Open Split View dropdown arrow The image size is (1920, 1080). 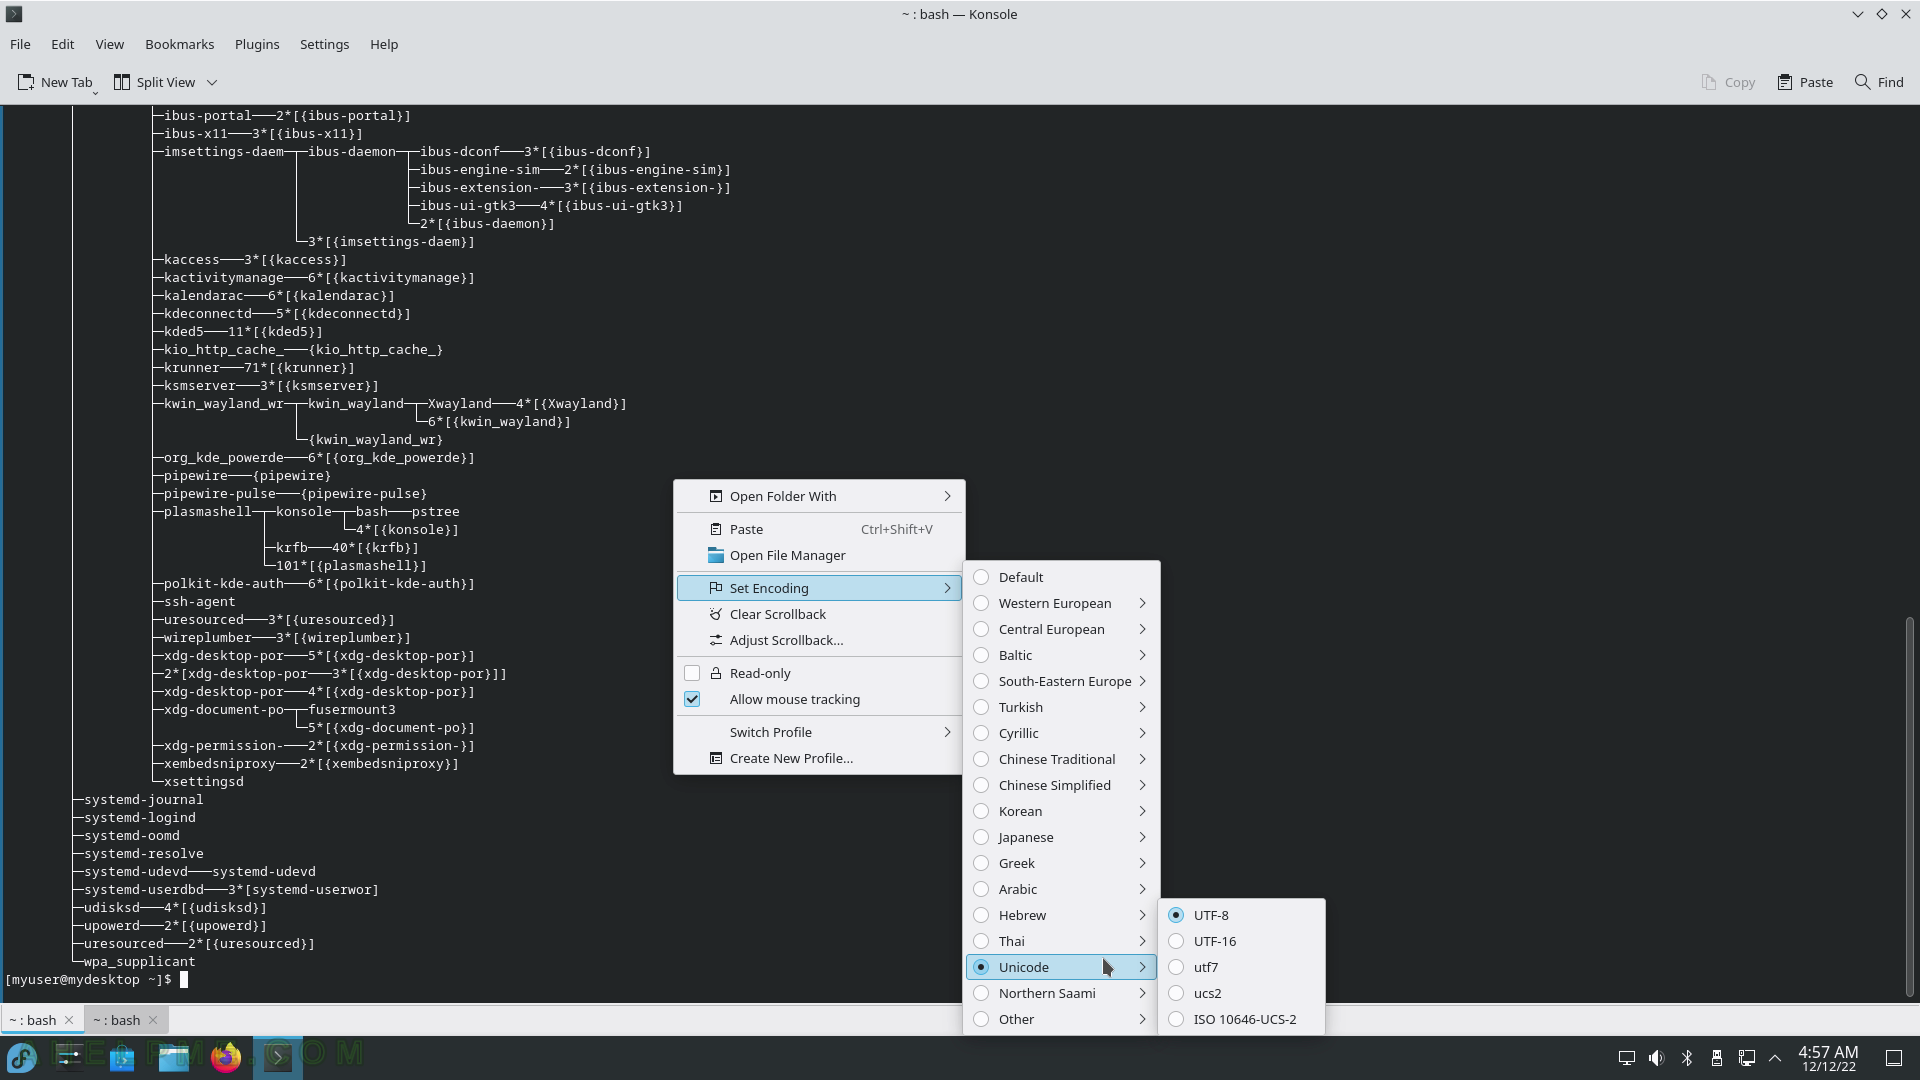[x=212, y=82]
